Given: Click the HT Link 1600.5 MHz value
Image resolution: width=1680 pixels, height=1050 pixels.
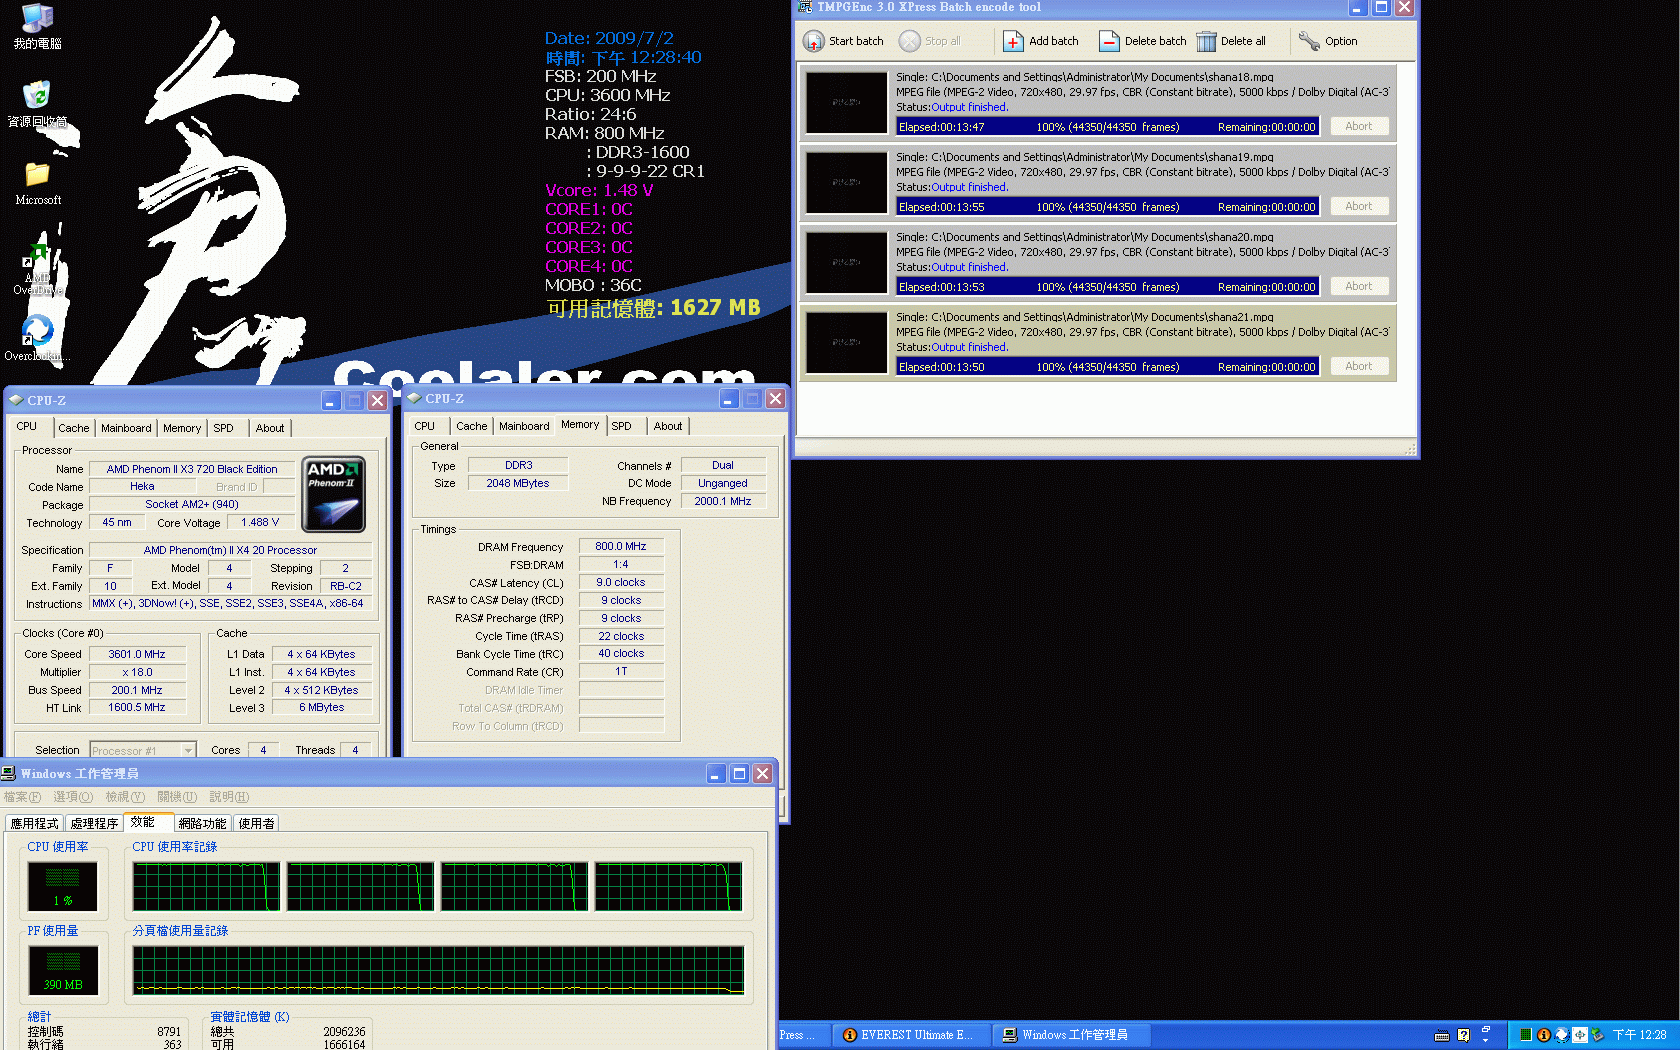Looking at the screenshot, I should 137,707.
